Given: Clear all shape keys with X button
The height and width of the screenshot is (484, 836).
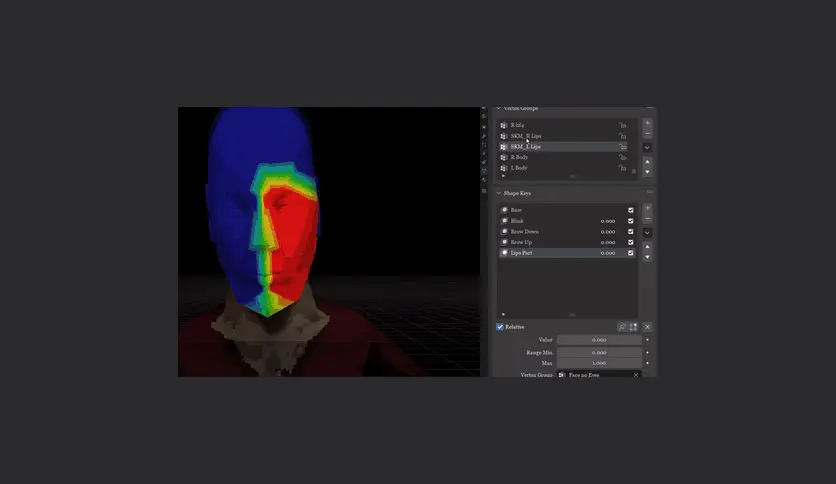Looking at the screenshot, I should pyautogui.click(x=647, y=327).
